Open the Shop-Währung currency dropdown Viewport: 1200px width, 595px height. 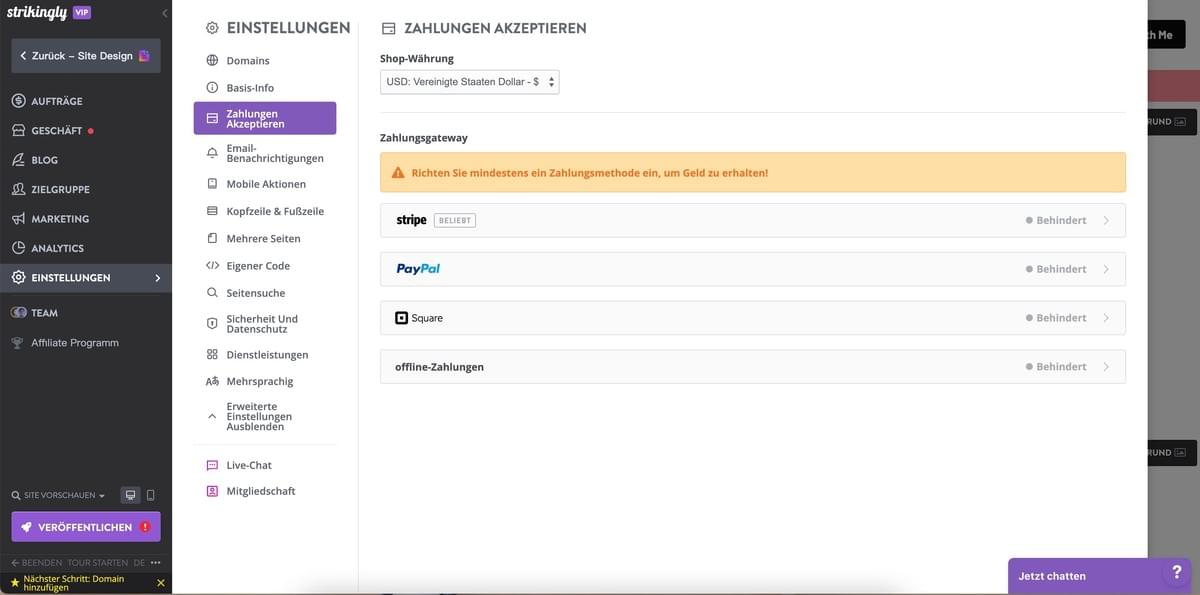point(469,81)
